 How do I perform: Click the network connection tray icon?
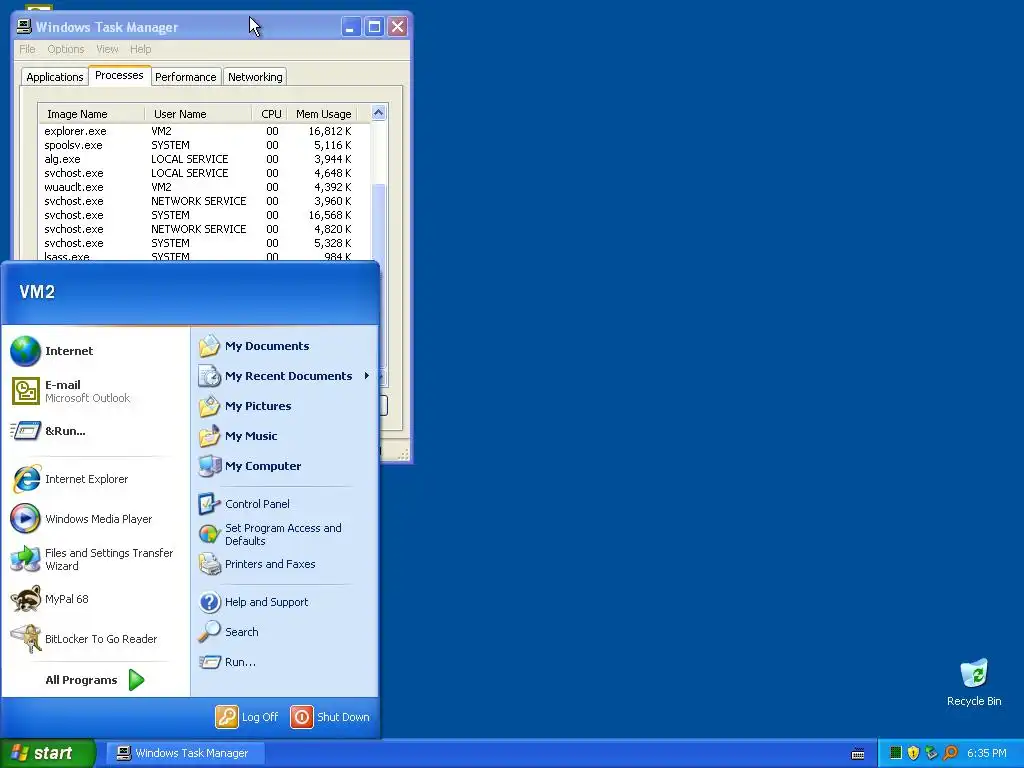pos(931,753)
